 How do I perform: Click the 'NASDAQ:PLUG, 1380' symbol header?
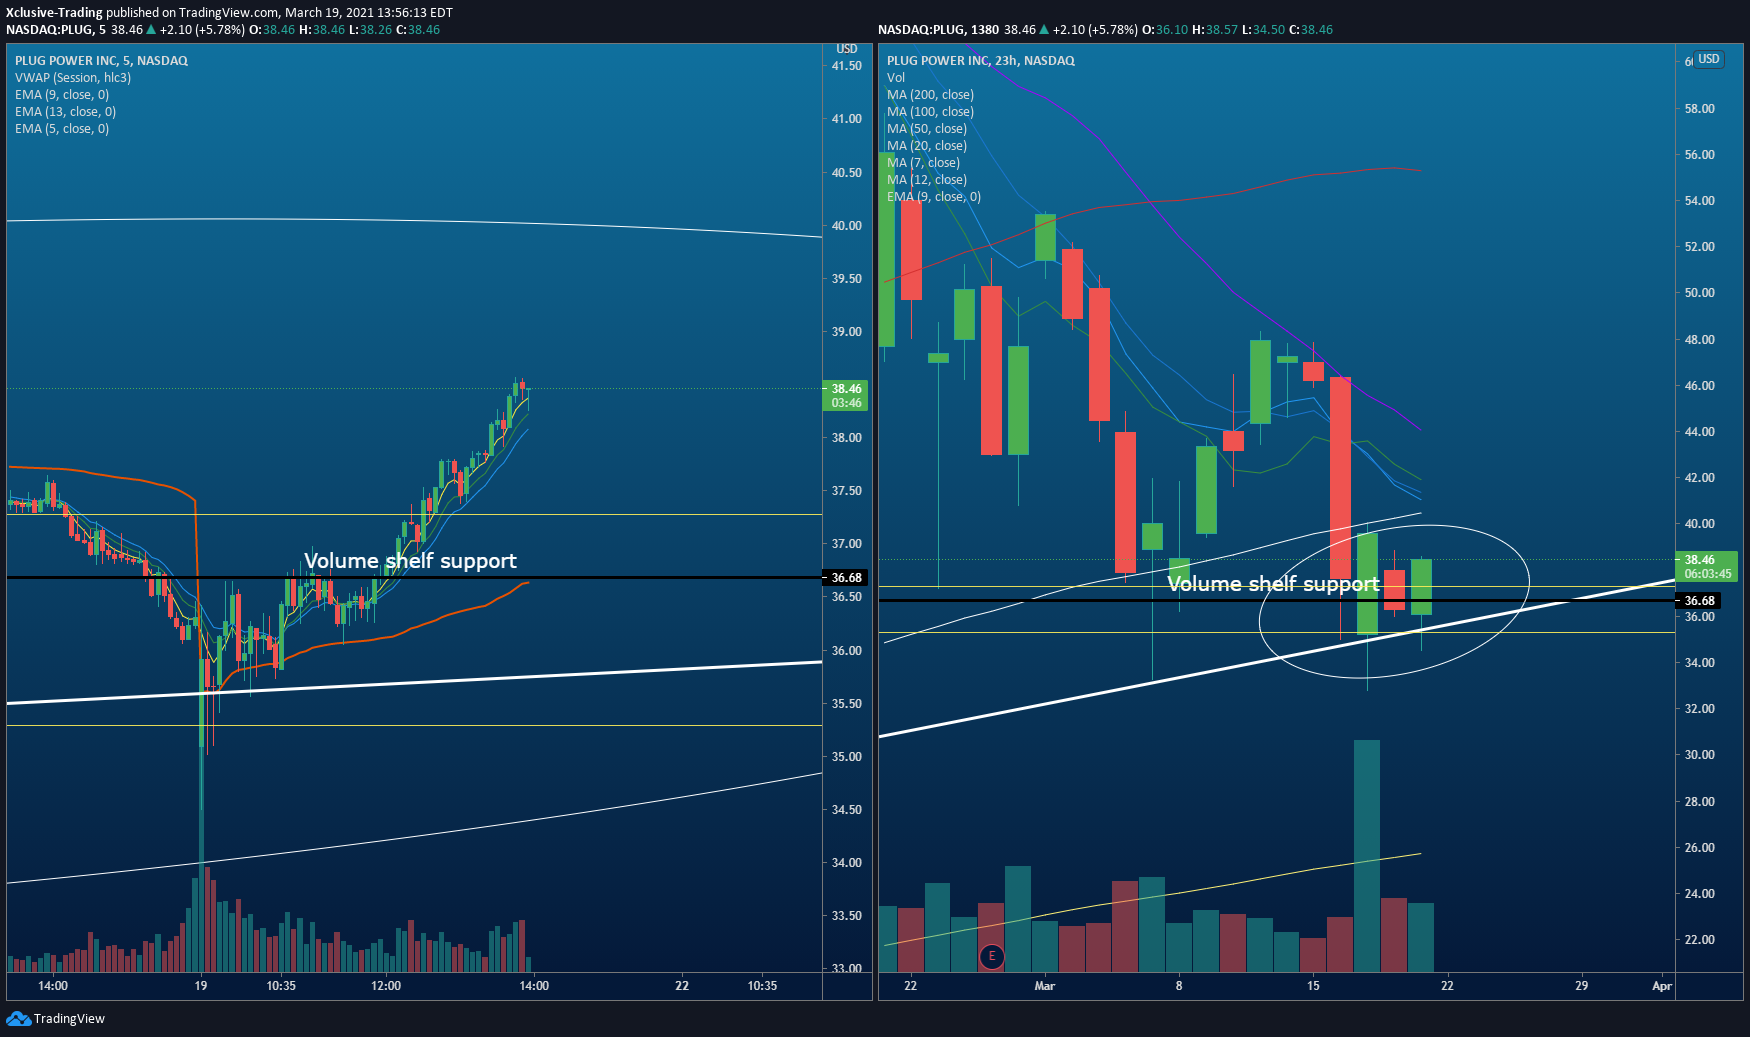[x=938, y=30]
